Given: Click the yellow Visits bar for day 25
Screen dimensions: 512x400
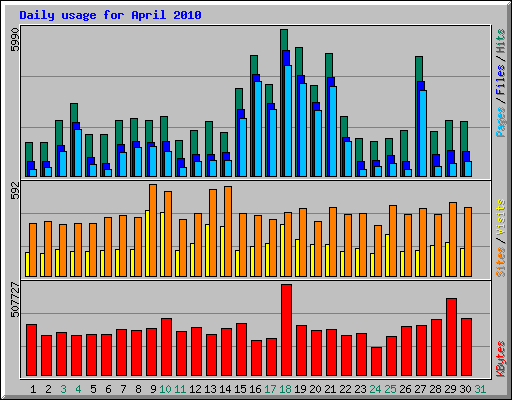Looking at the screenshot, I should click(x=387, y=255).
